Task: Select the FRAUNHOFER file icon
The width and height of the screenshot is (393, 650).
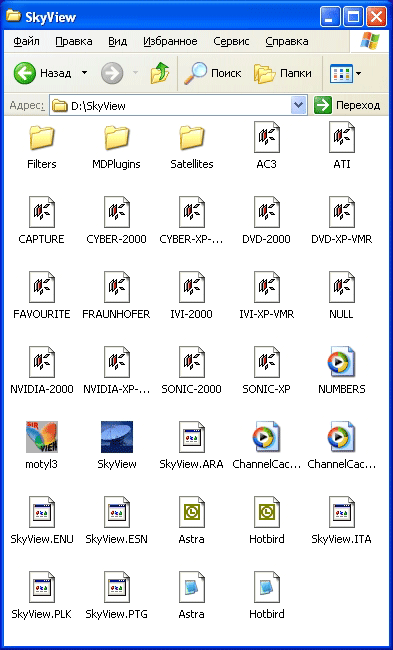Action: pyautogui.click(x=116, y=287)
